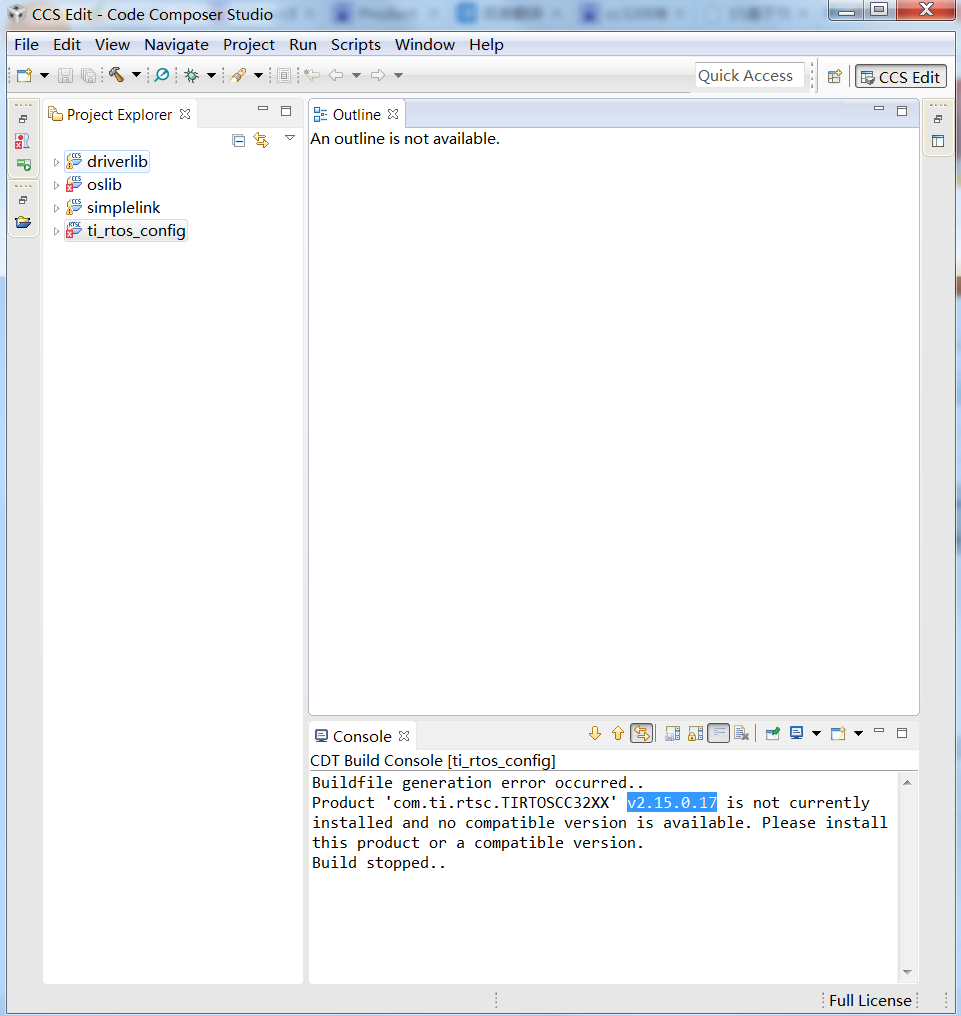This screenshot has width=961, height=1016.
Task: Open the Scripts menu
Action: [x=356, y=45]
